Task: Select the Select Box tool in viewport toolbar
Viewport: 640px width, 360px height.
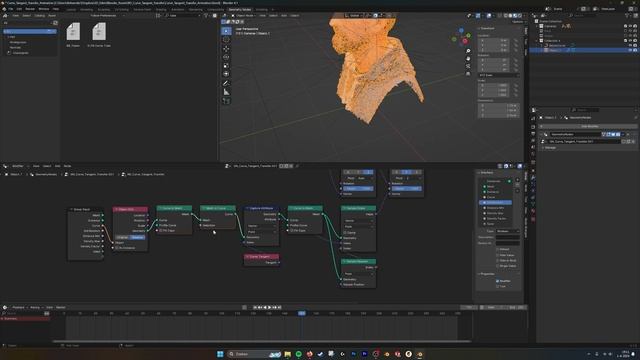Action: [x=226, y=31]
